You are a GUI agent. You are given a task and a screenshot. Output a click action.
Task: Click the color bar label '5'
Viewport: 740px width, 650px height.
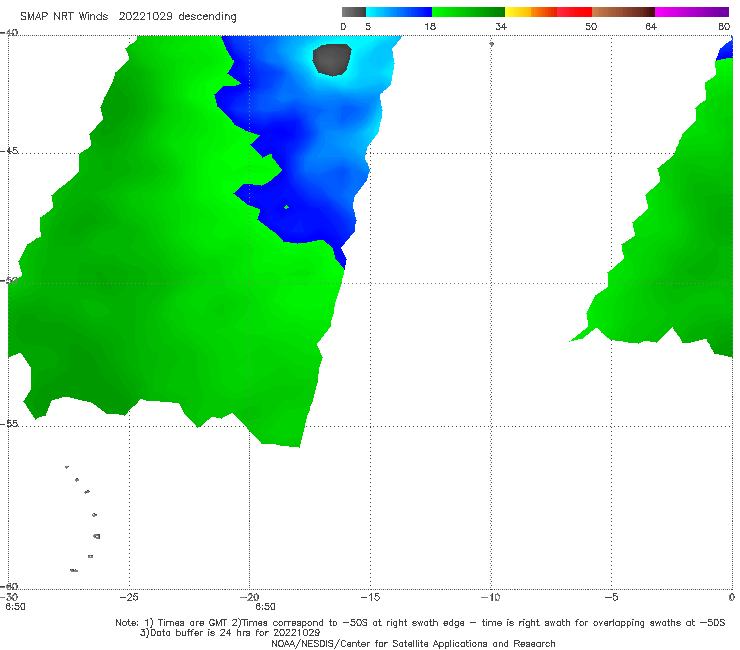pos(368,26)
